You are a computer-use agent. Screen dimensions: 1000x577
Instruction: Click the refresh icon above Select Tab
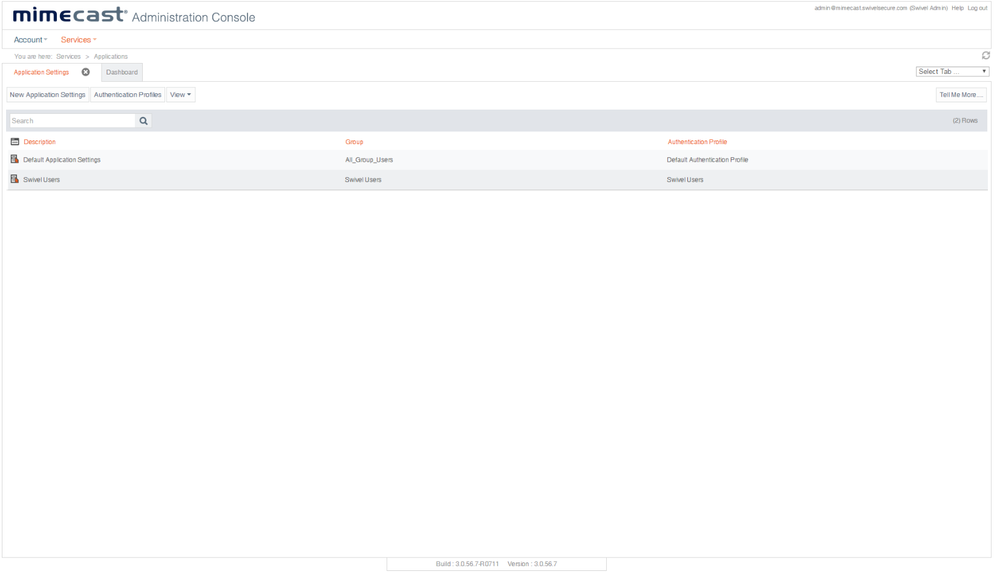tap(986, 57)
